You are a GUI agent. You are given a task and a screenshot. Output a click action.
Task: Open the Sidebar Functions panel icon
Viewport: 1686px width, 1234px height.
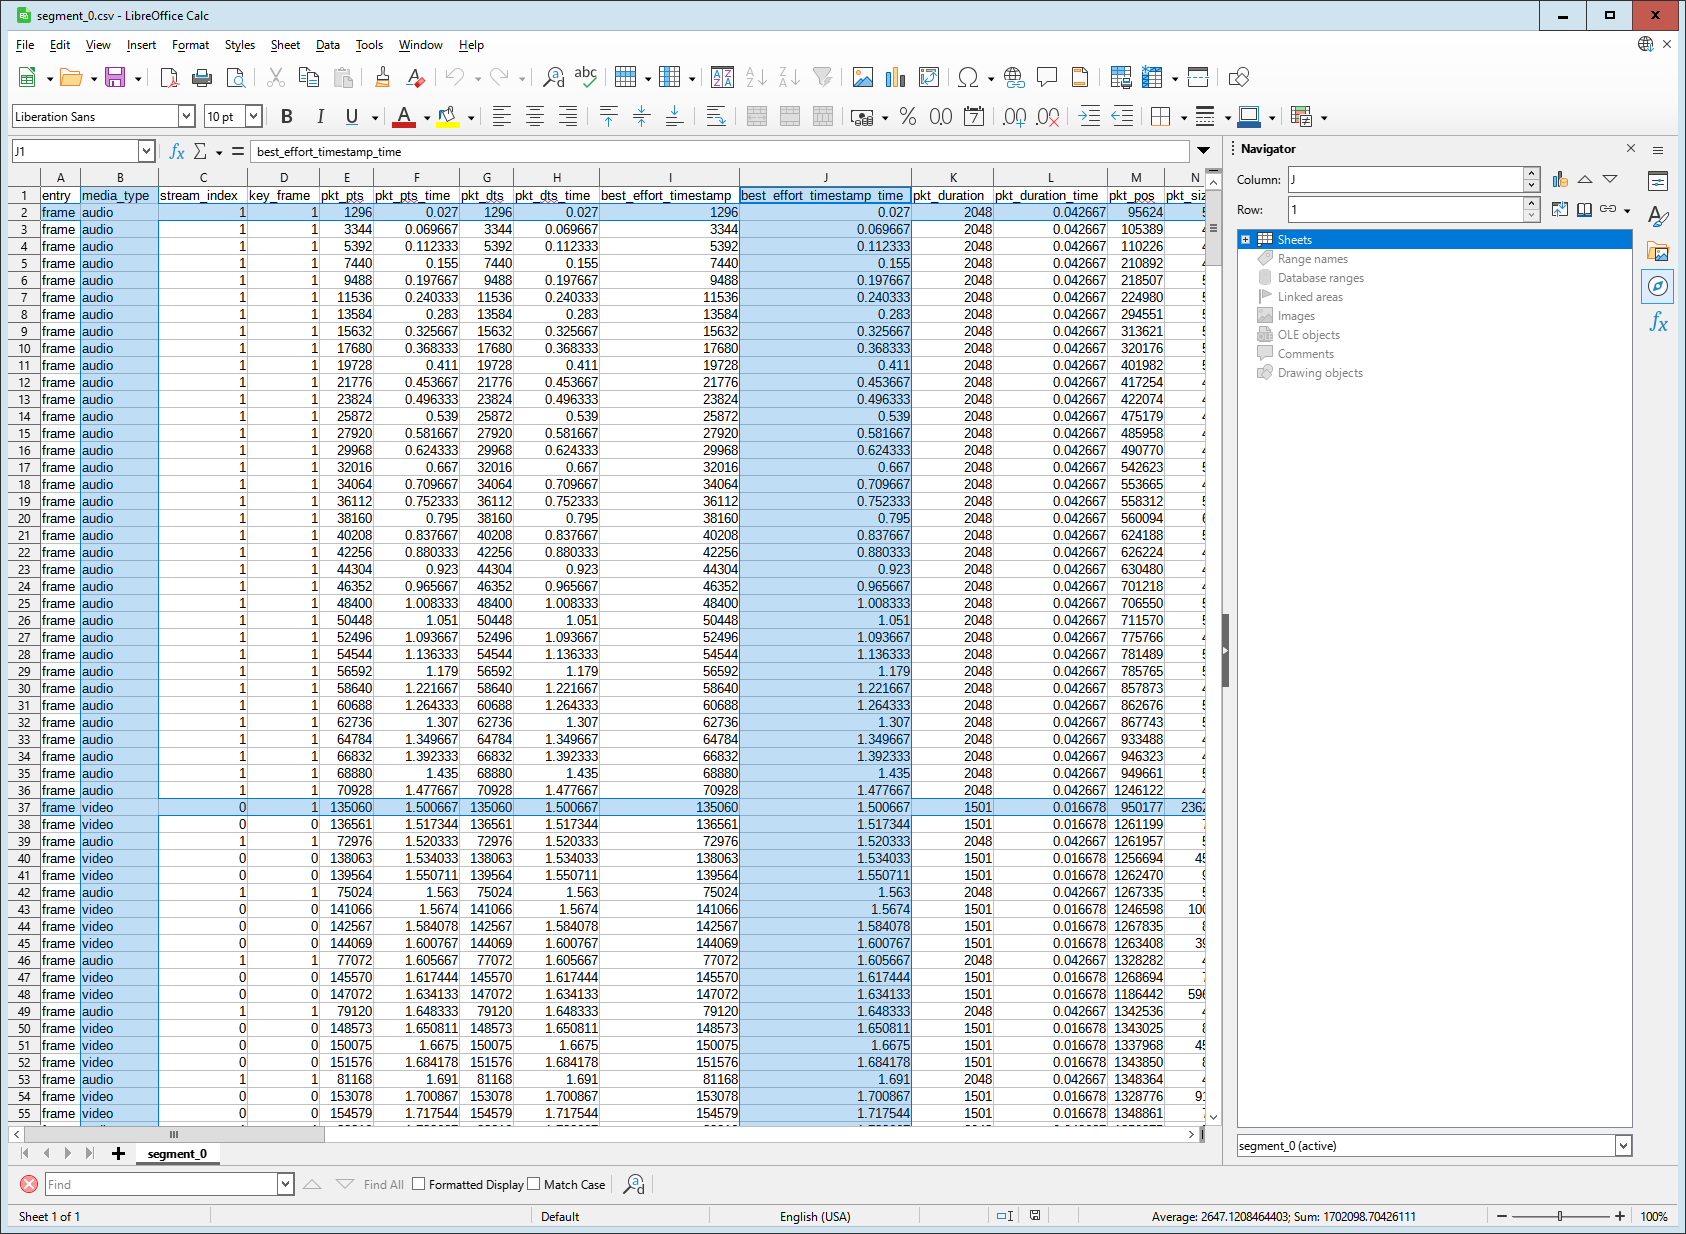point(1658,323)
